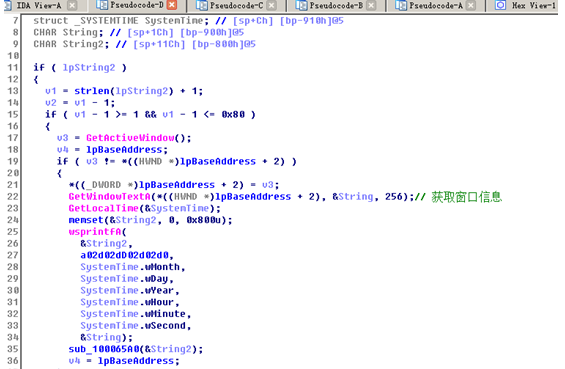This screenshot has width=565, height=369.
Task: Click line number 25 in the gutter
Action: pos(13,232)
